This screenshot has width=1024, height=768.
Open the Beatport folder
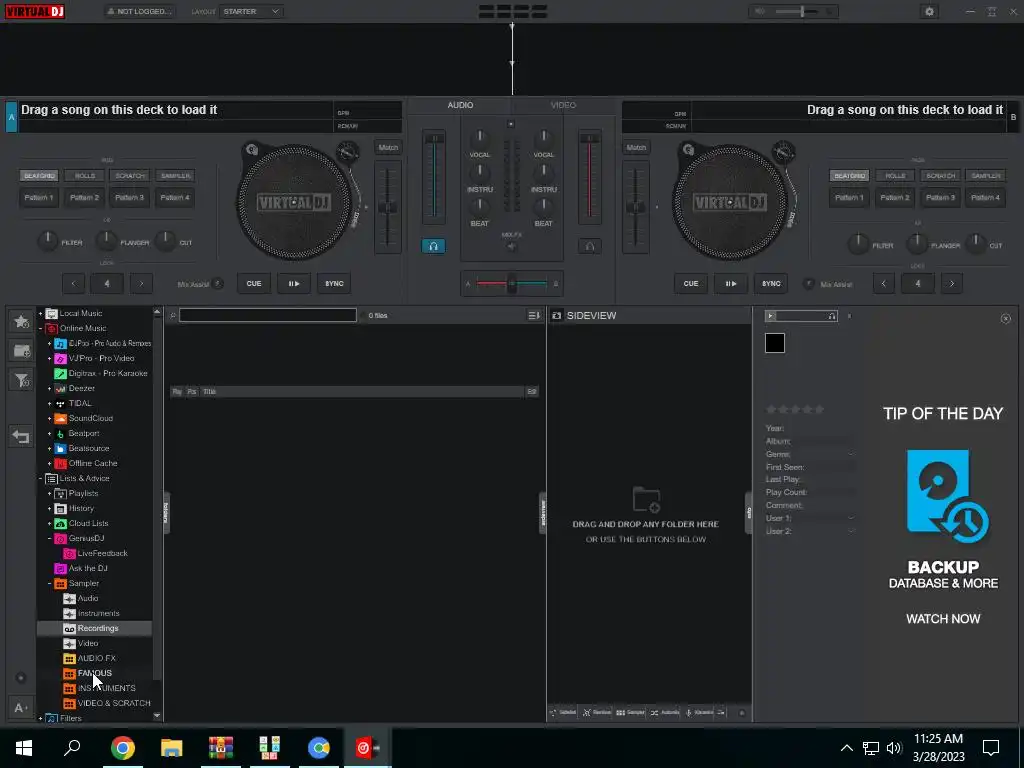tap(84, 433)
